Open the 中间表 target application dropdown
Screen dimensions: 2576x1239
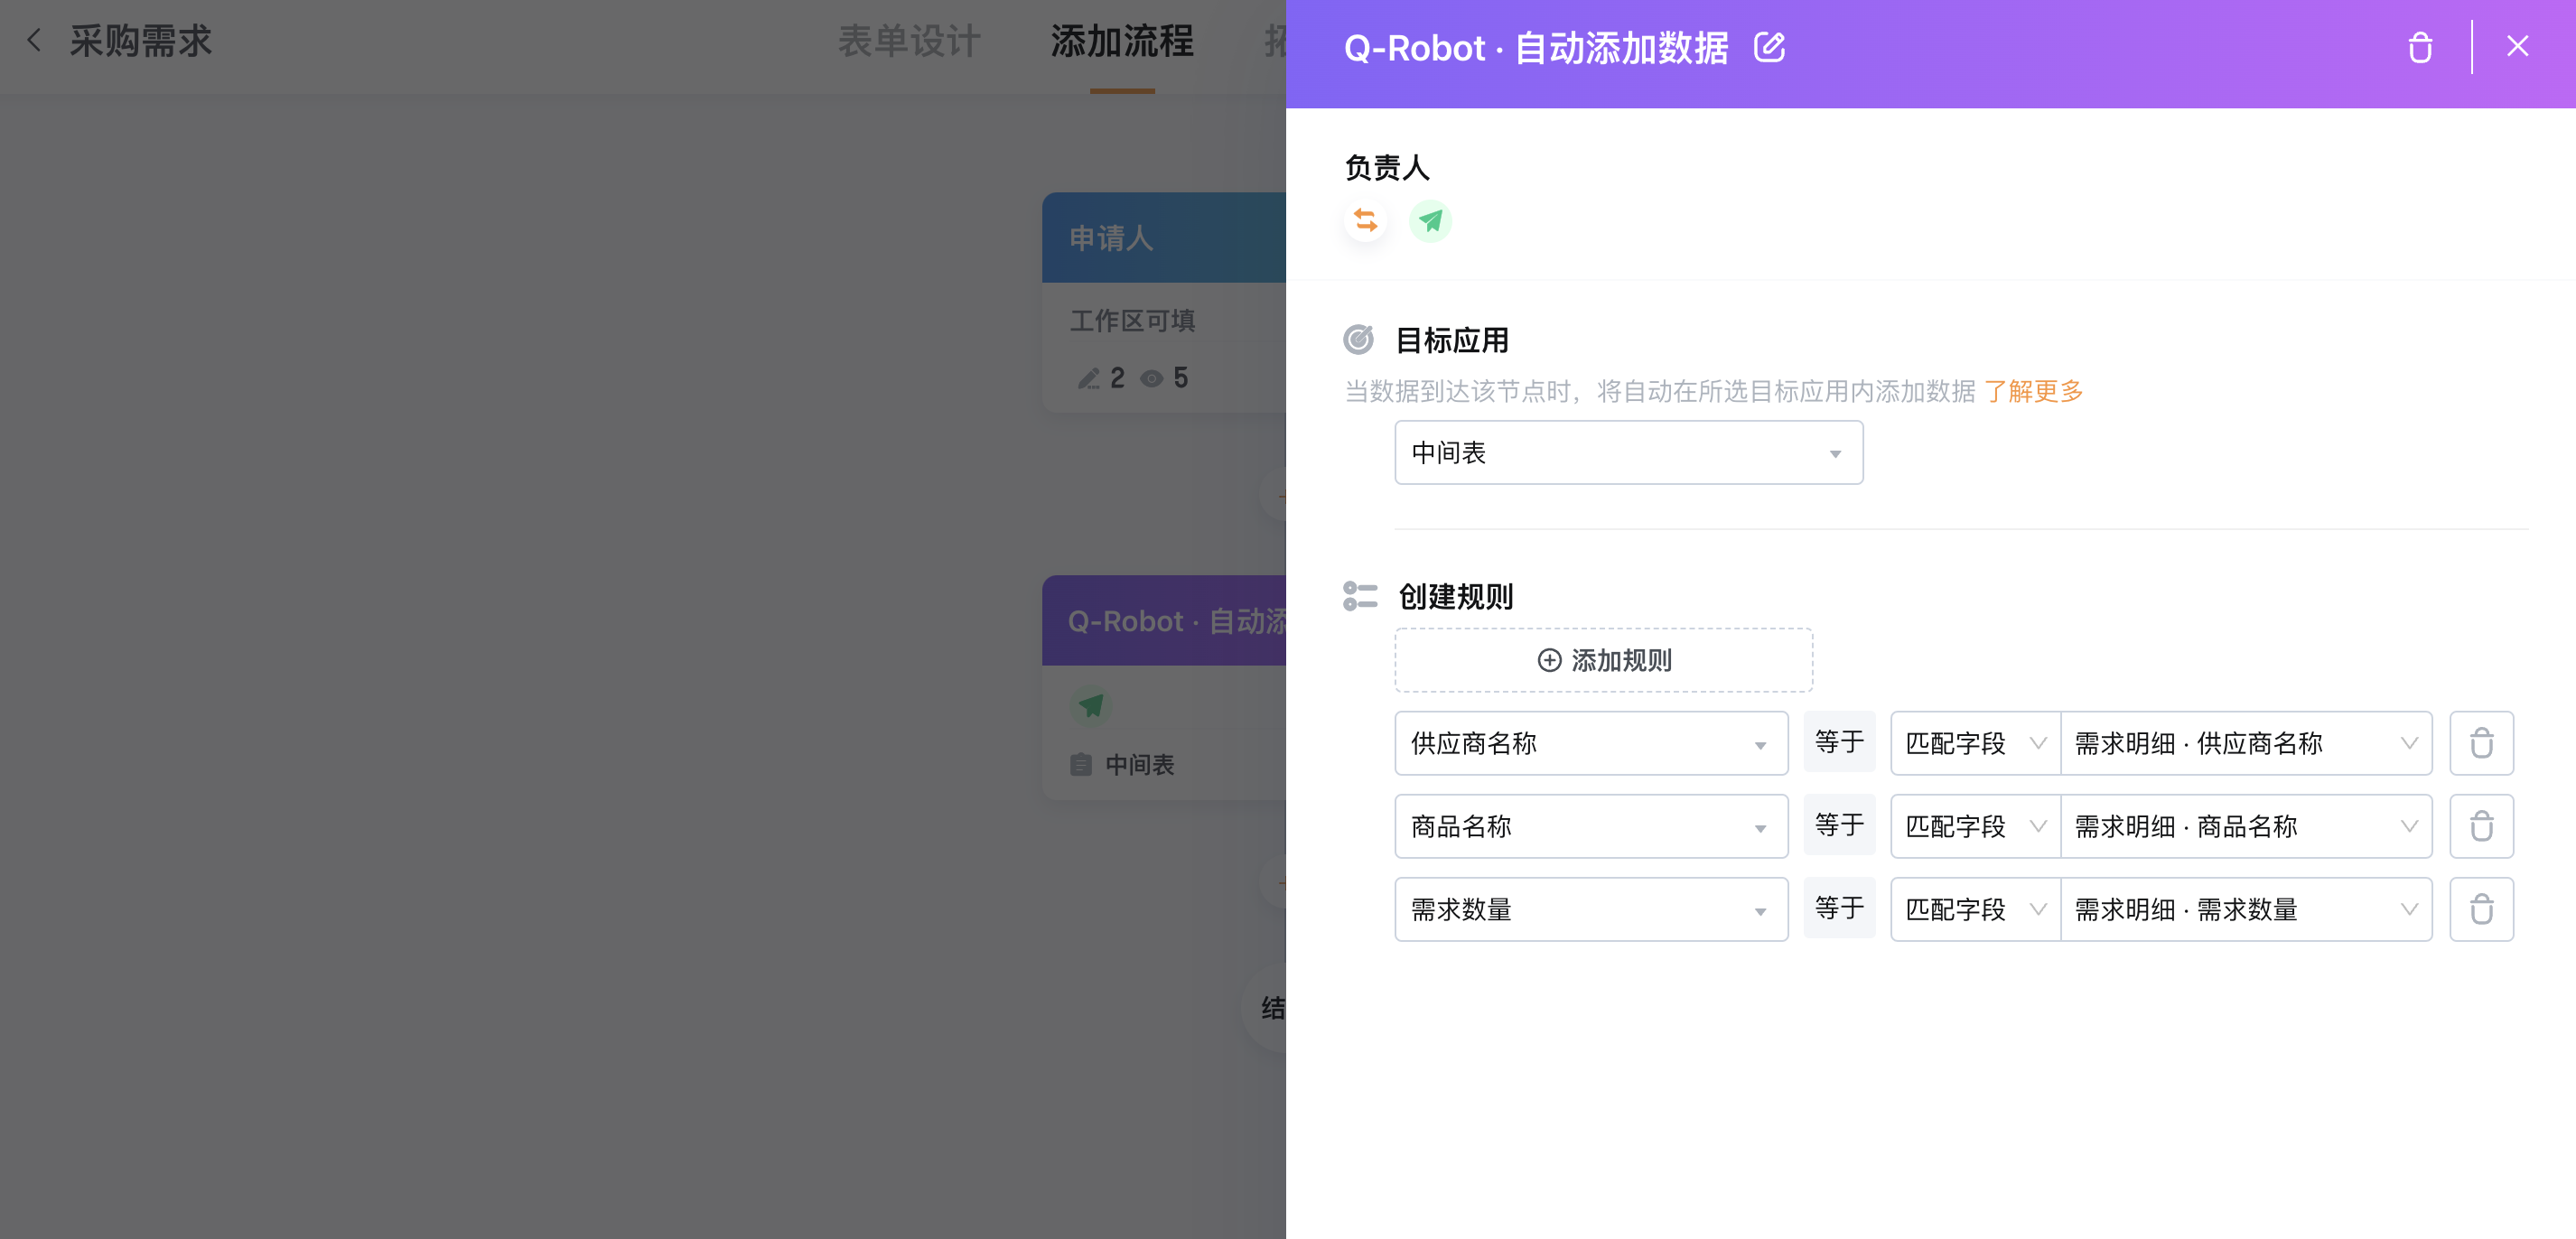[1628, 453]
